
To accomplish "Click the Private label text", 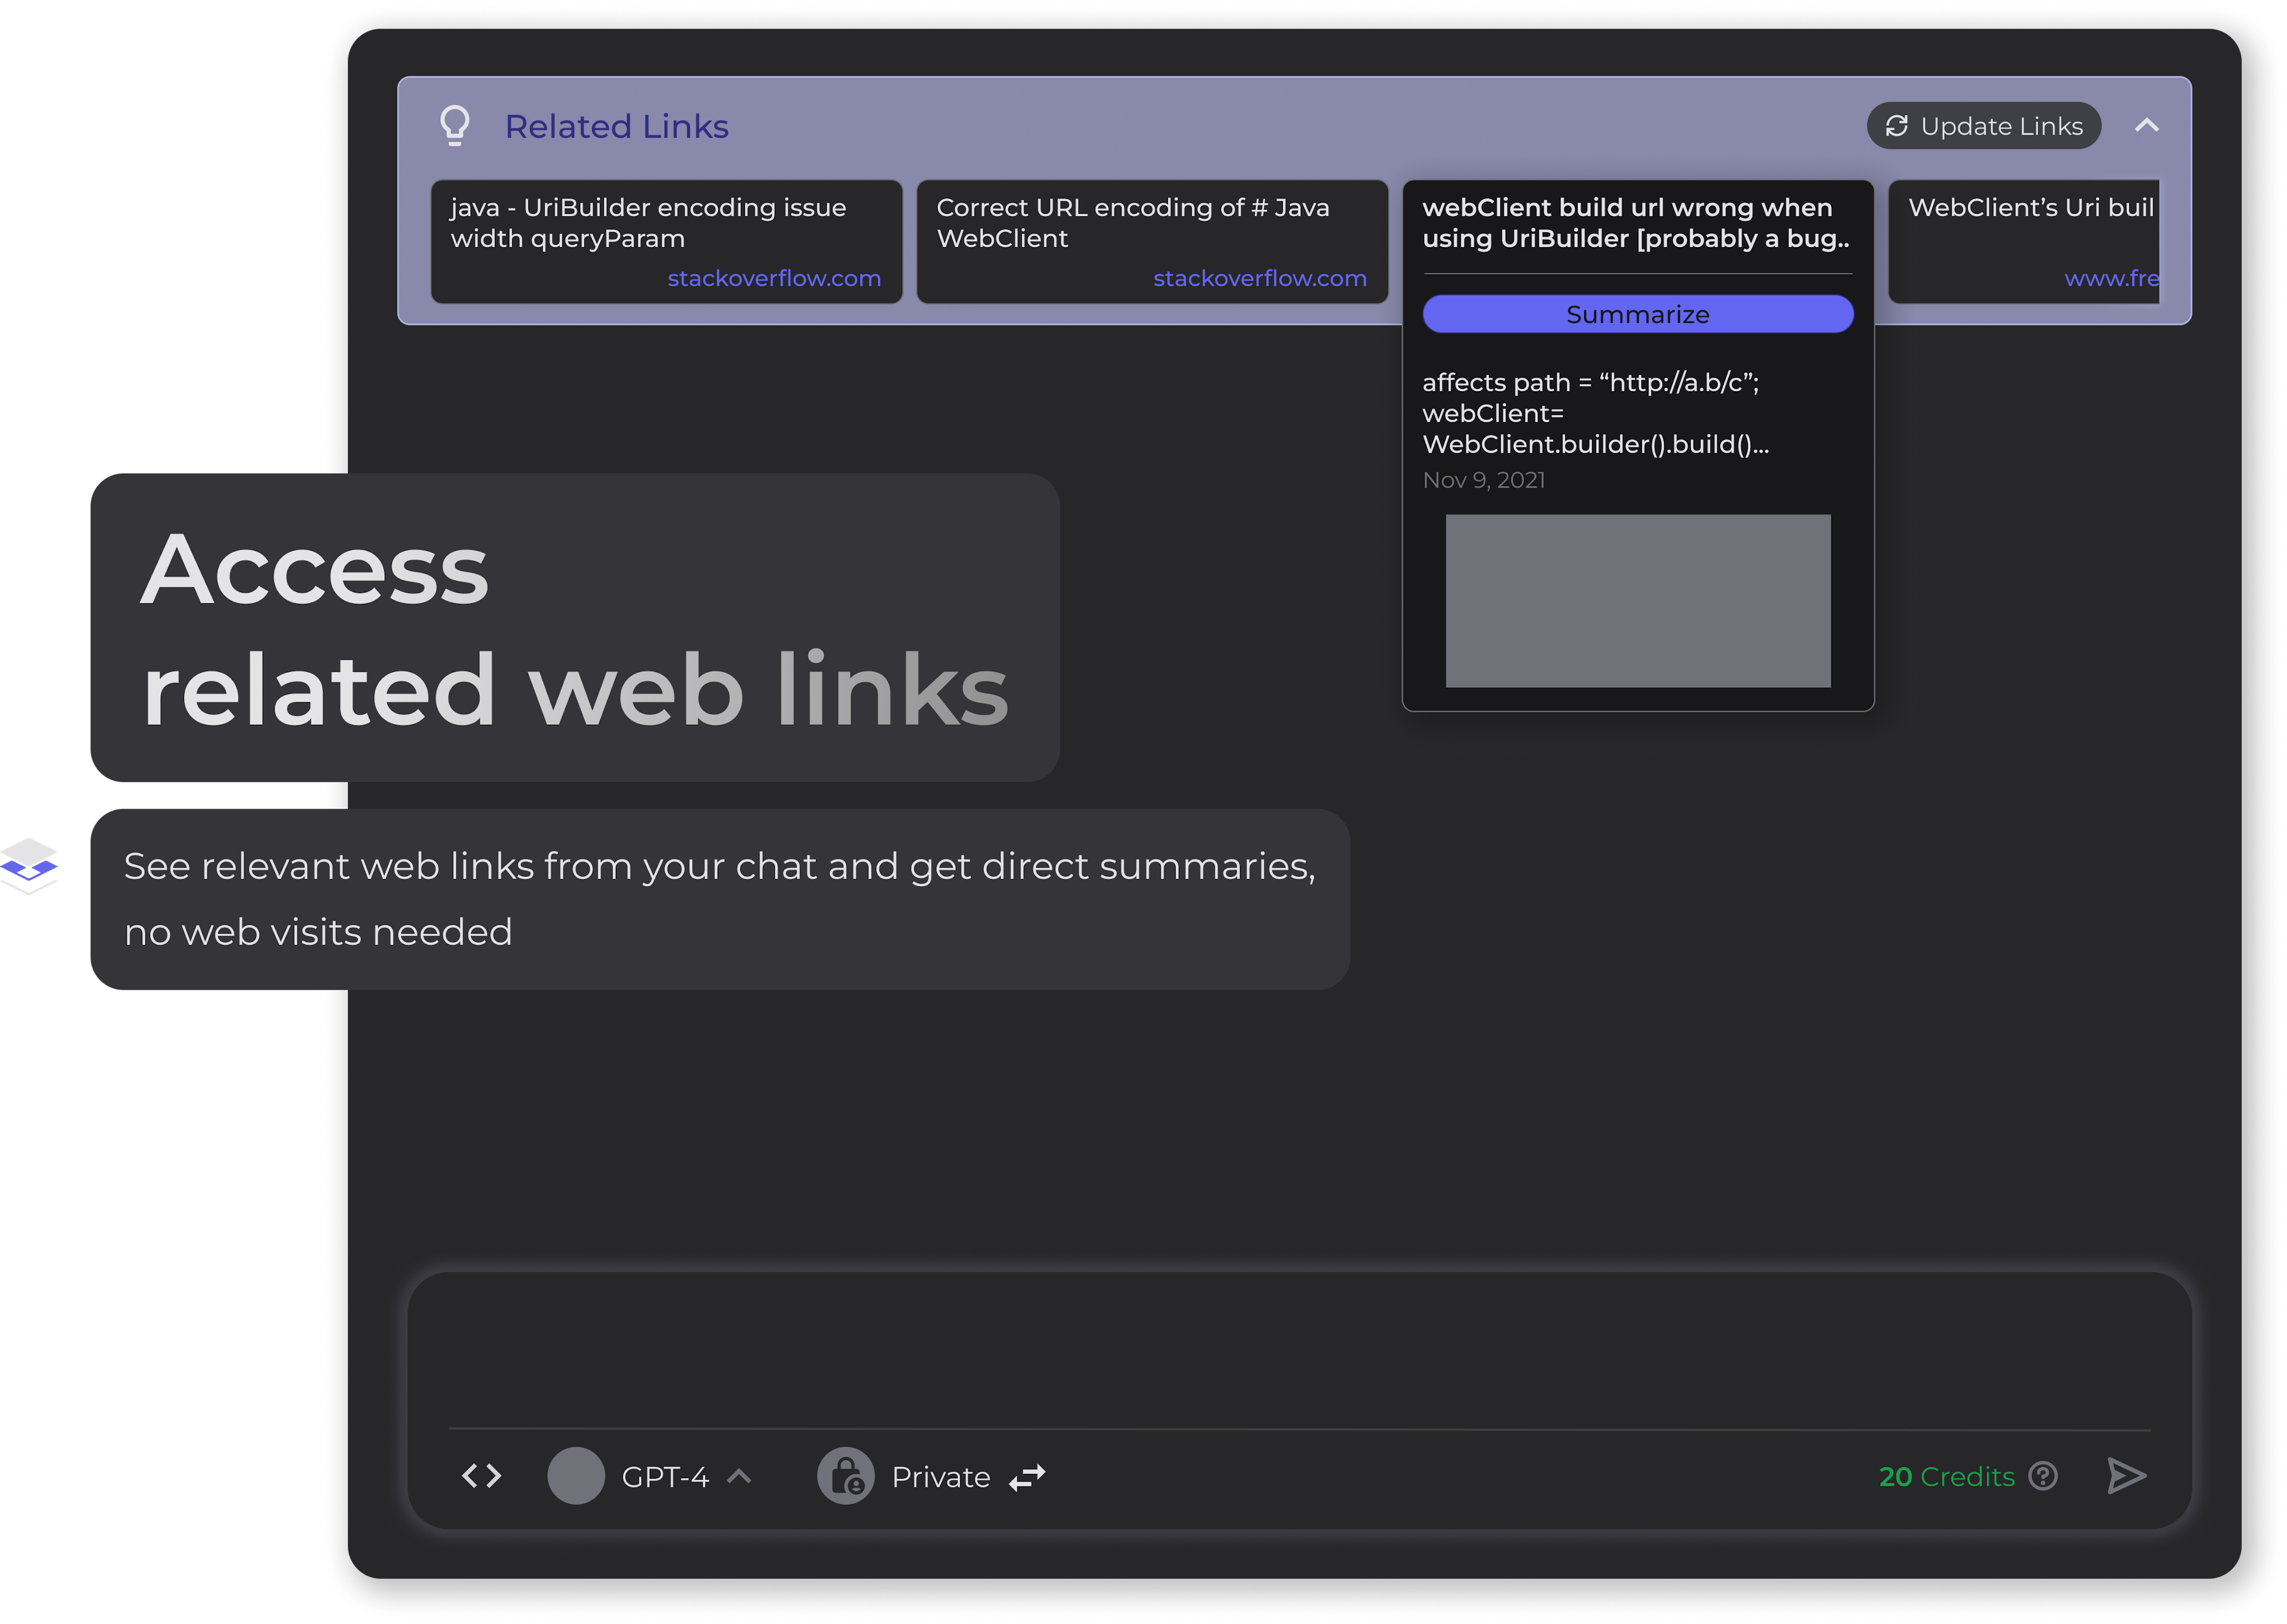I will [x=941, y=1477].
